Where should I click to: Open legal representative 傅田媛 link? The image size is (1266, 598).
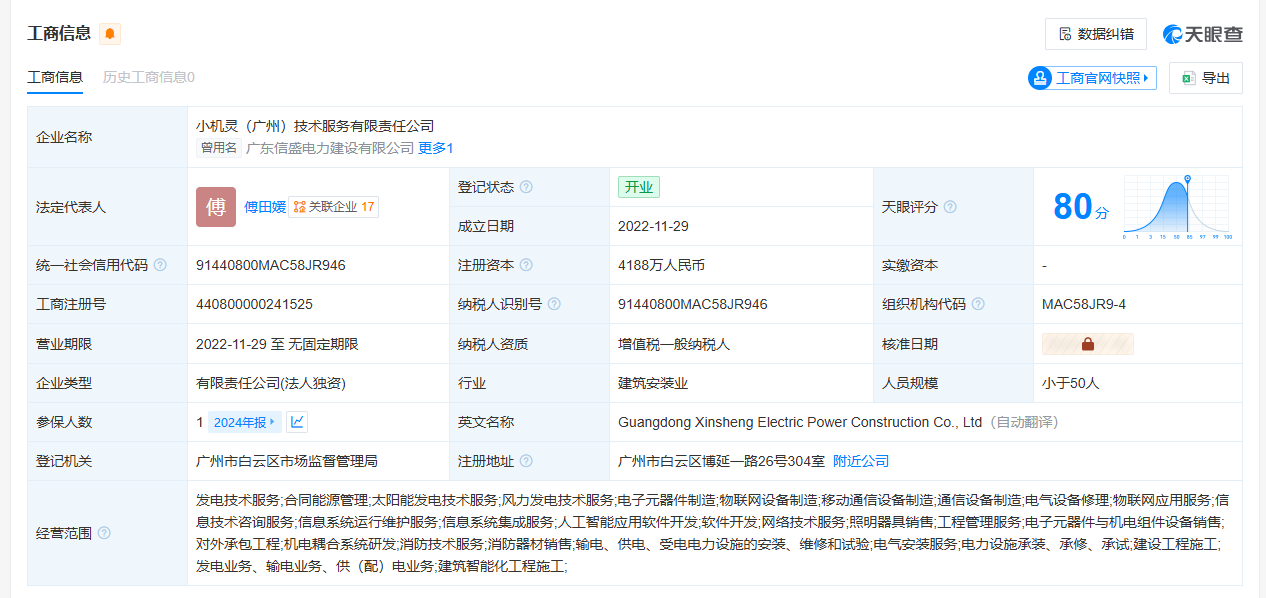click(x=265, y=207)
